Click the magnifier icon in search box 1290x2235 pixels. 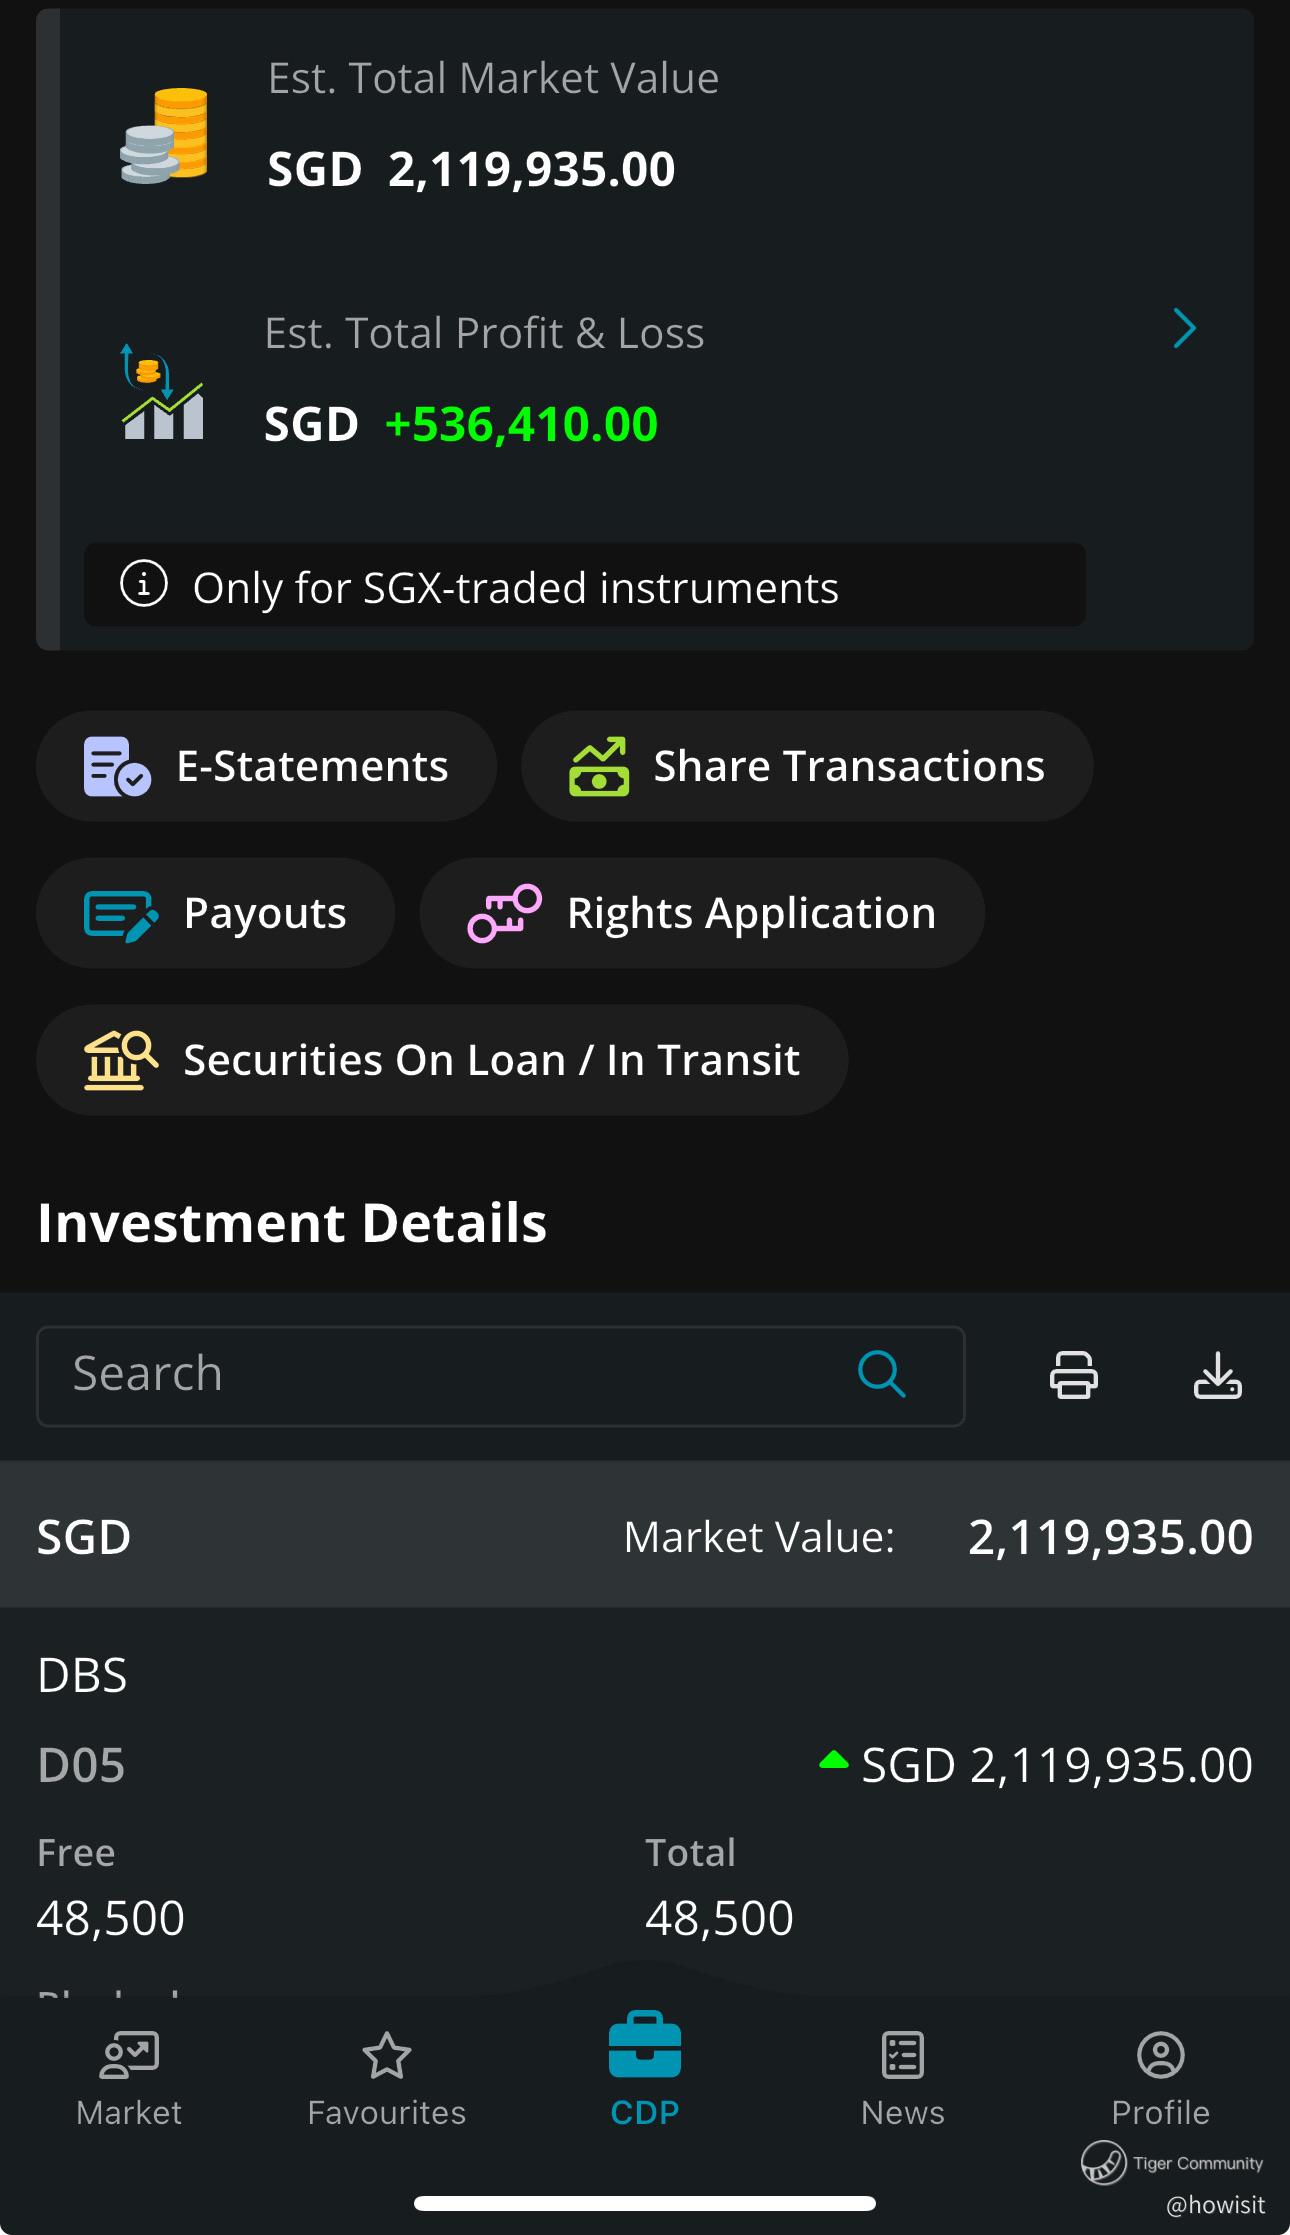point(881,1374)
